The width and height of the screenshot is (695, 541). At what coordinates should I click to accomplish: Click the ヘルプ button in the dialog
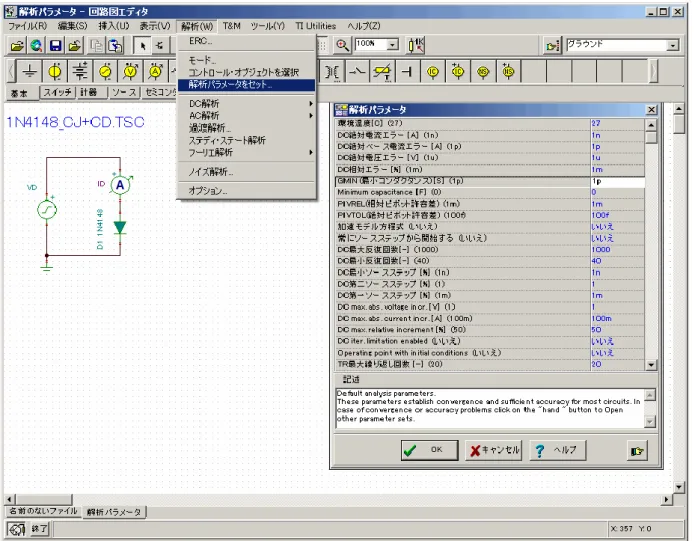(558, 450)
